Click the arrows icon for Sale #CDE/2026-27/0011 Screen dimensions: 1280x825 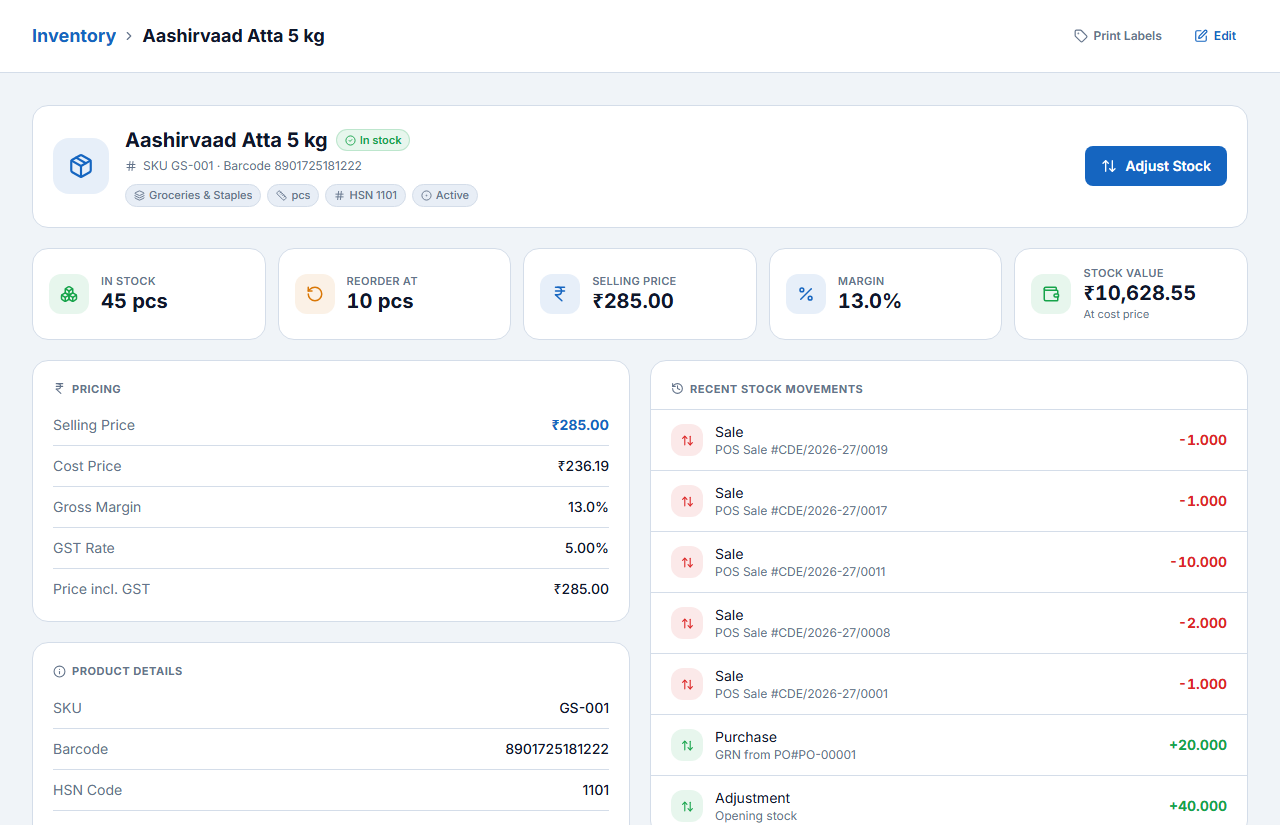[687, 562]
